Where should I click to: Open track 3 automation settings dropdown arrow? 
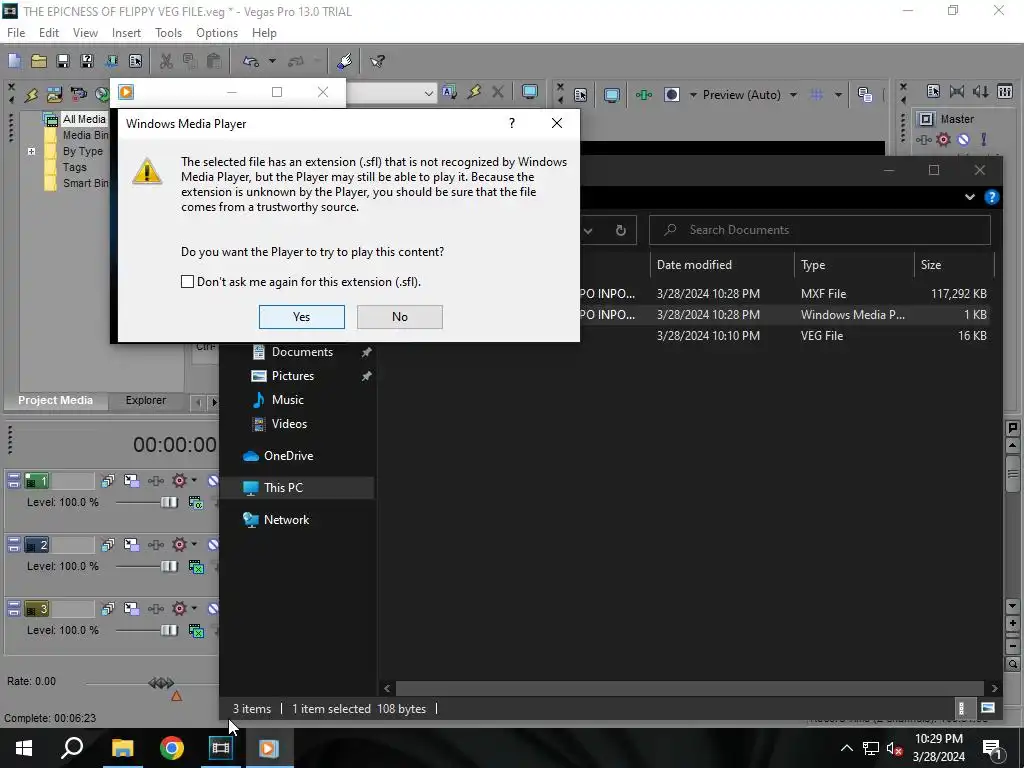(x=194, y=609)
